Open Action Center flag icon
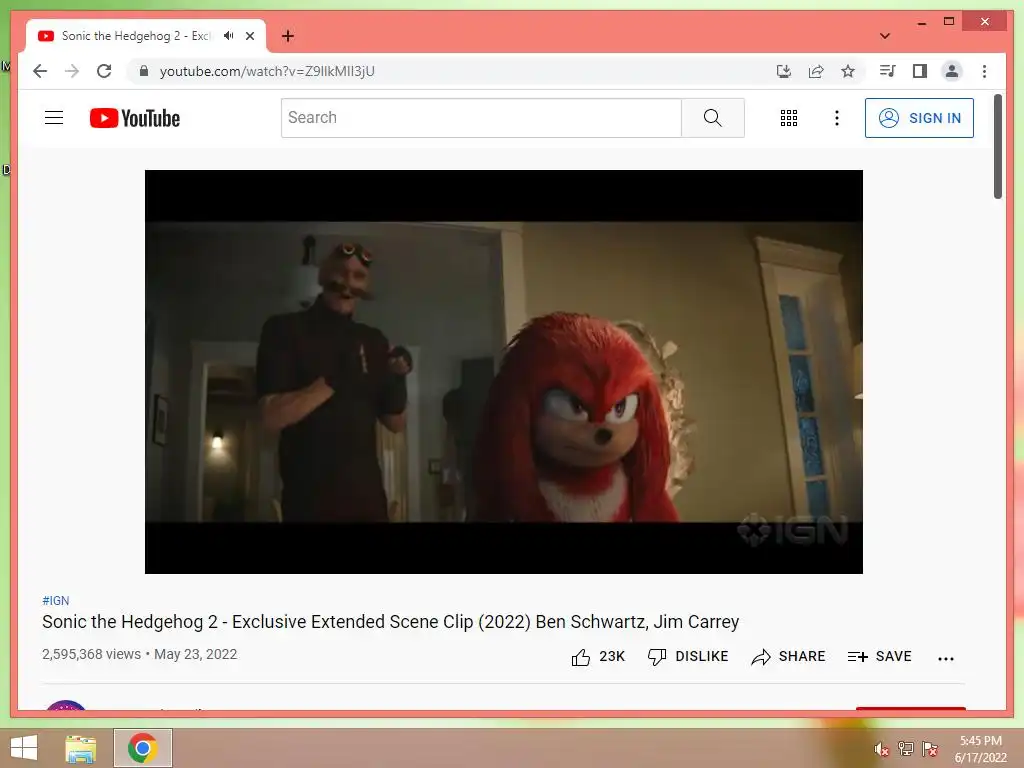Screen dimensions: 1024x768 tap(930, 749)
